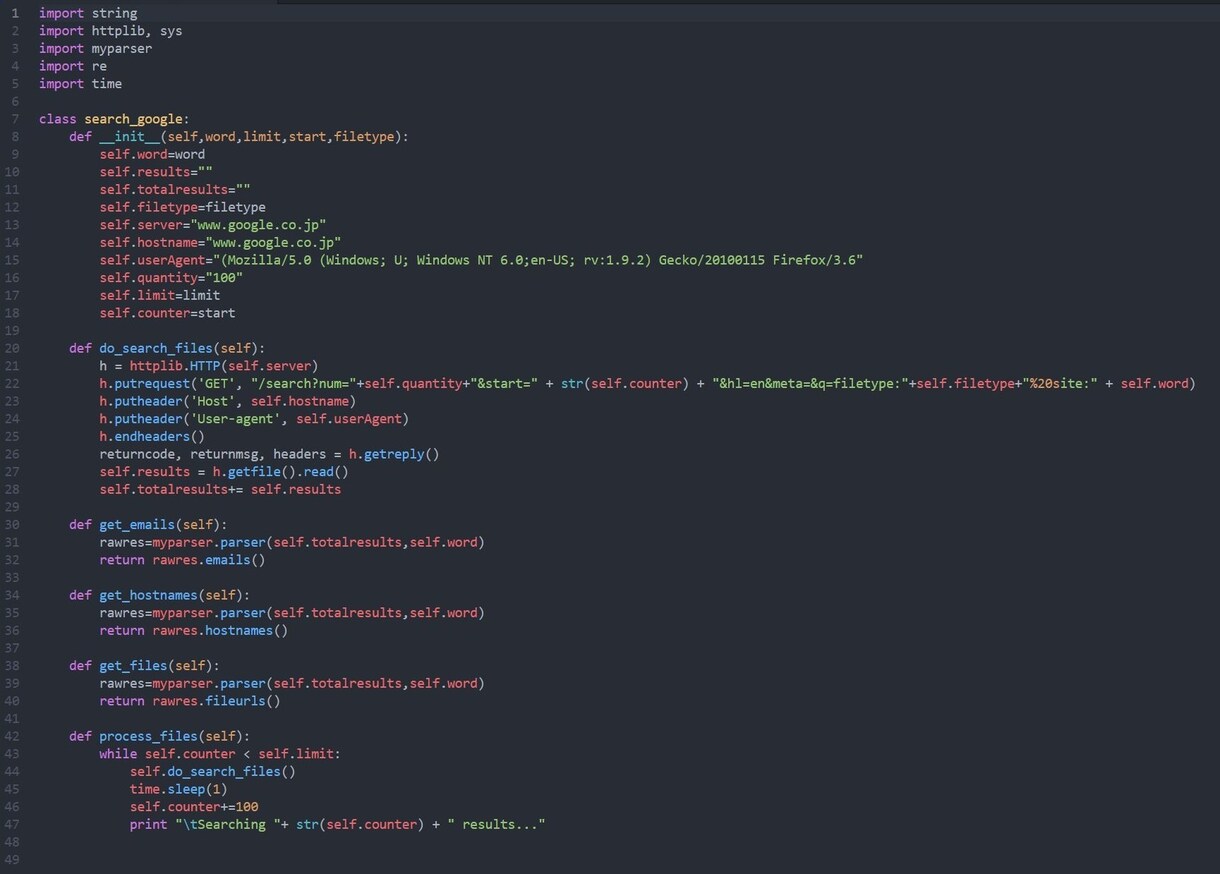Click the "self.hostname" assignment line
Screen dimensions: 1220x874
click(221, 242)
